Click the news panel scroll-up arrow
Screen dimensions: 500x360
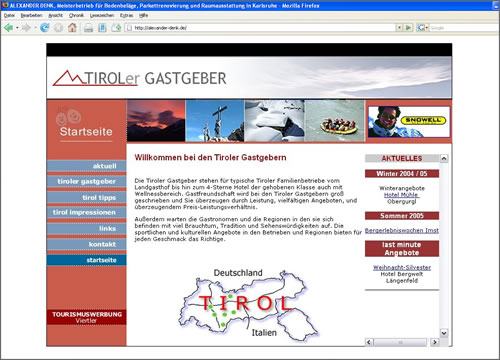(444, 159)
